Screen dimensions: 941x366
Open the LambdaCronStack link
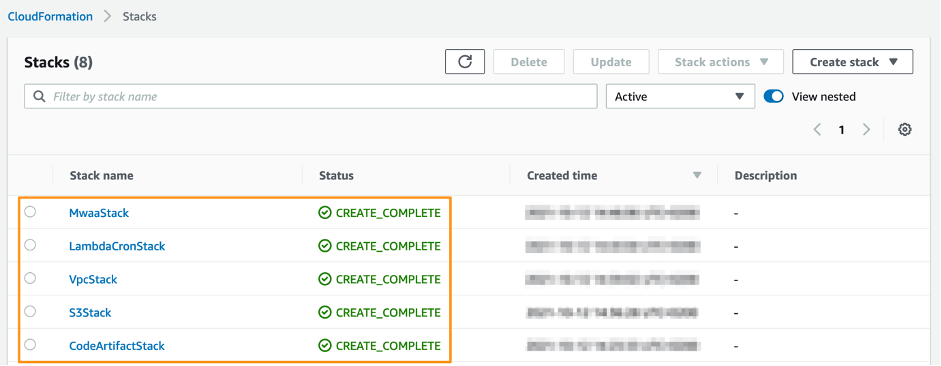tap(117, 246)
